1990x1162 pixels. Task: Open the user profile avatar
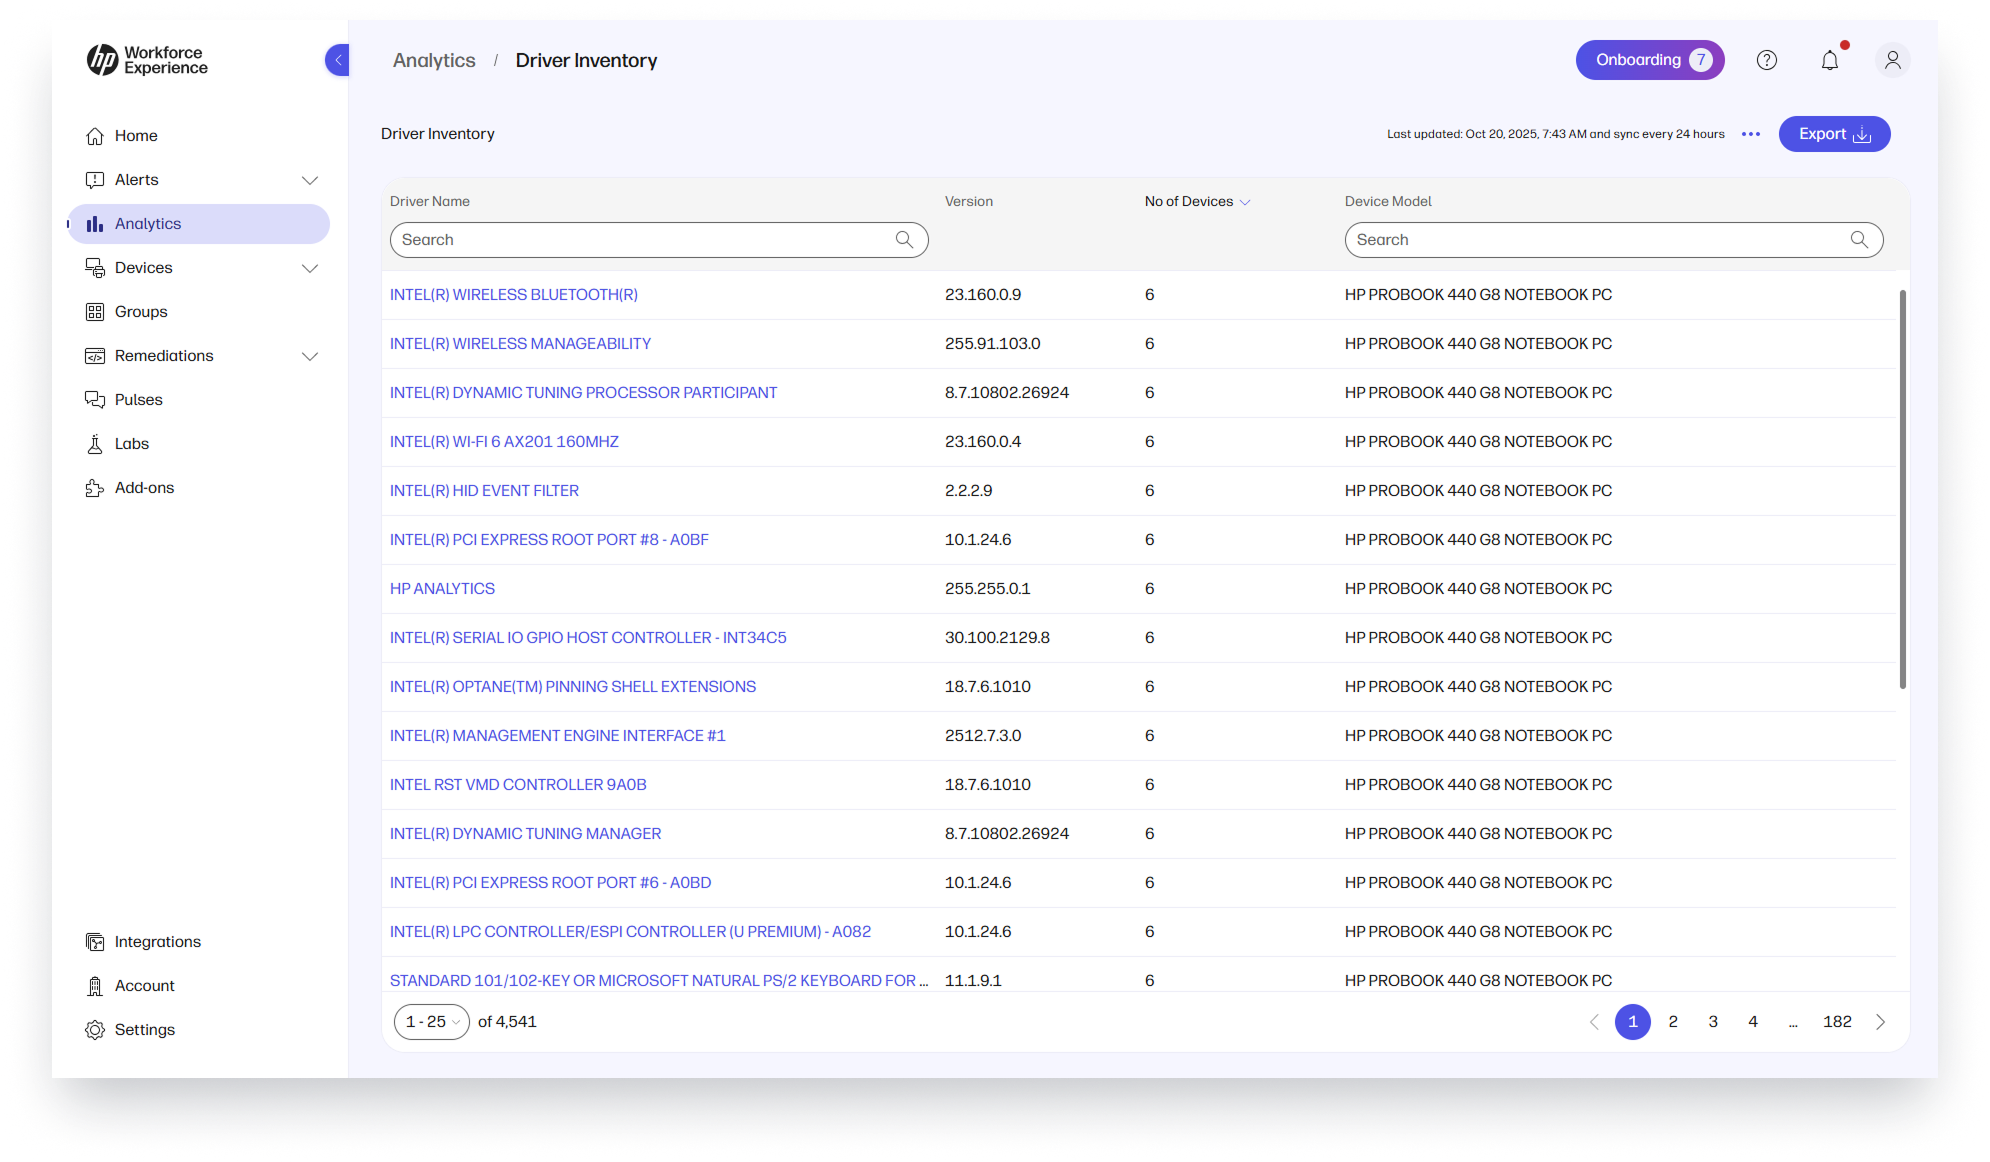point(1892,60)
